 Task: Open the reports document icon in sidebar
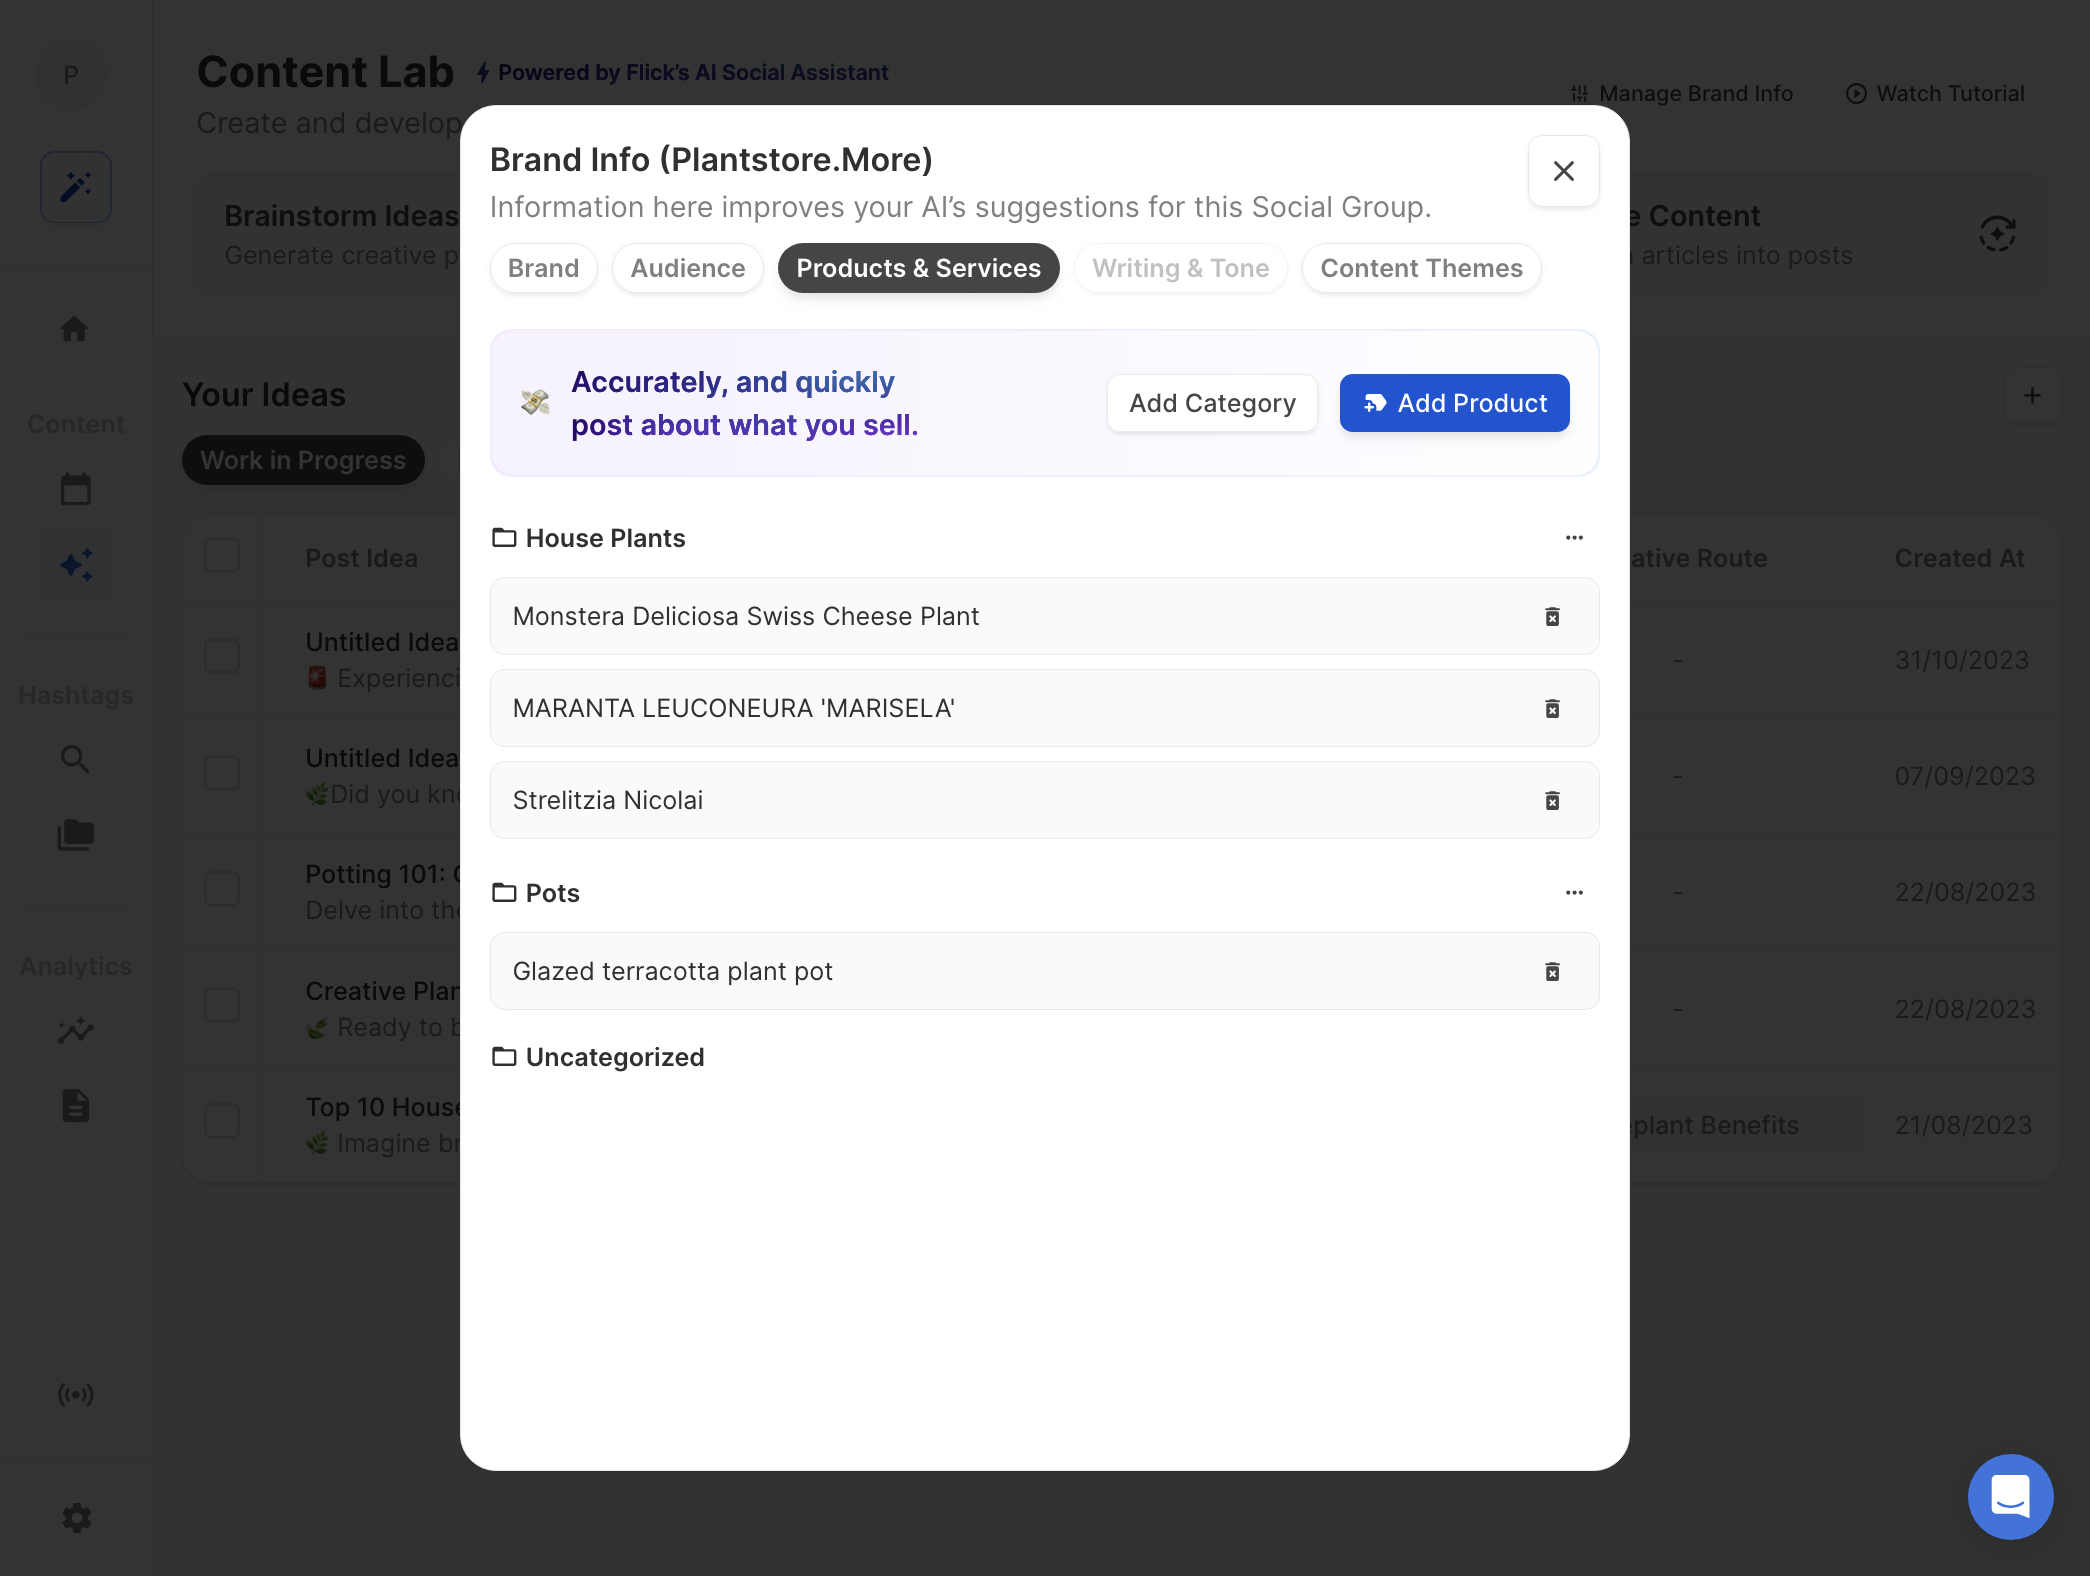(76, 1106)
